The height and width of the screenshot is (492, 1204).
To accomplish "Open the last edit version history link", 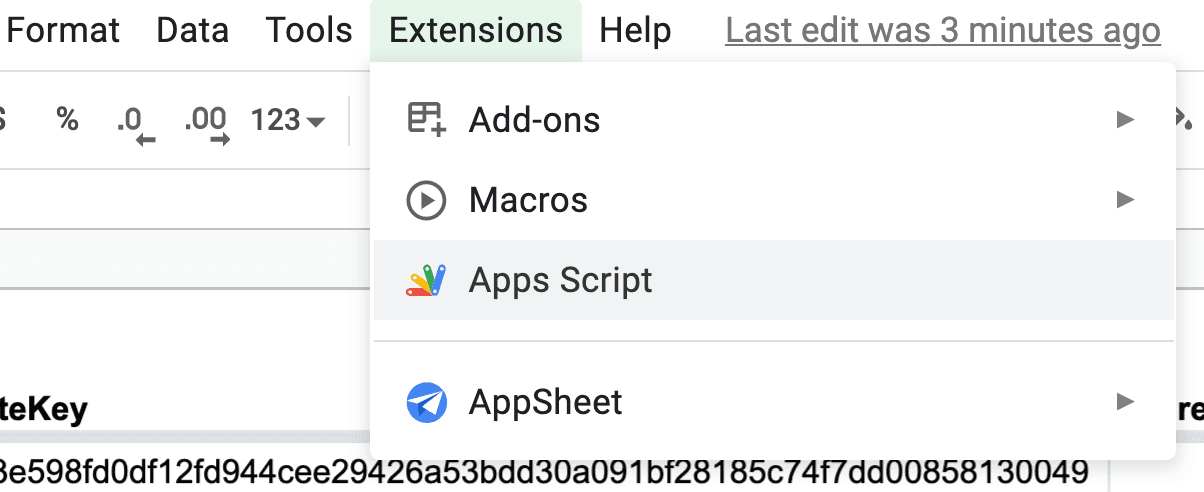I will click(x=943, y=30).
